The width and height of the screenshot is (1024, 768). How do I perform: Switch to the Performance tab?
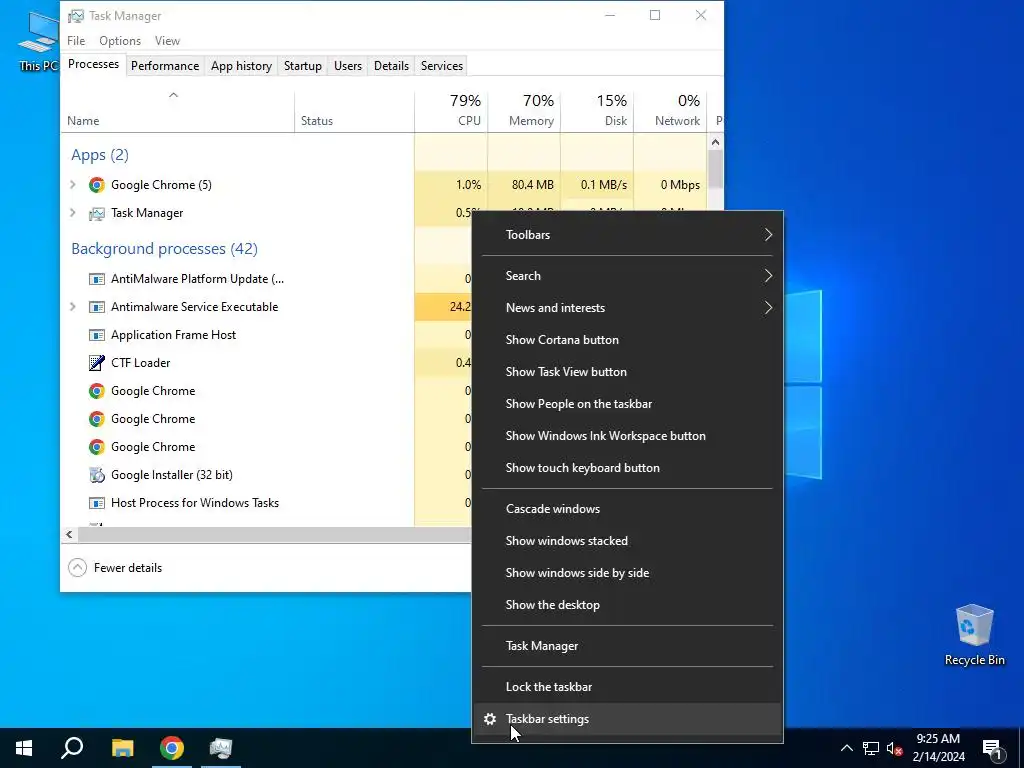pyautogui.click(x=165, y=65)
